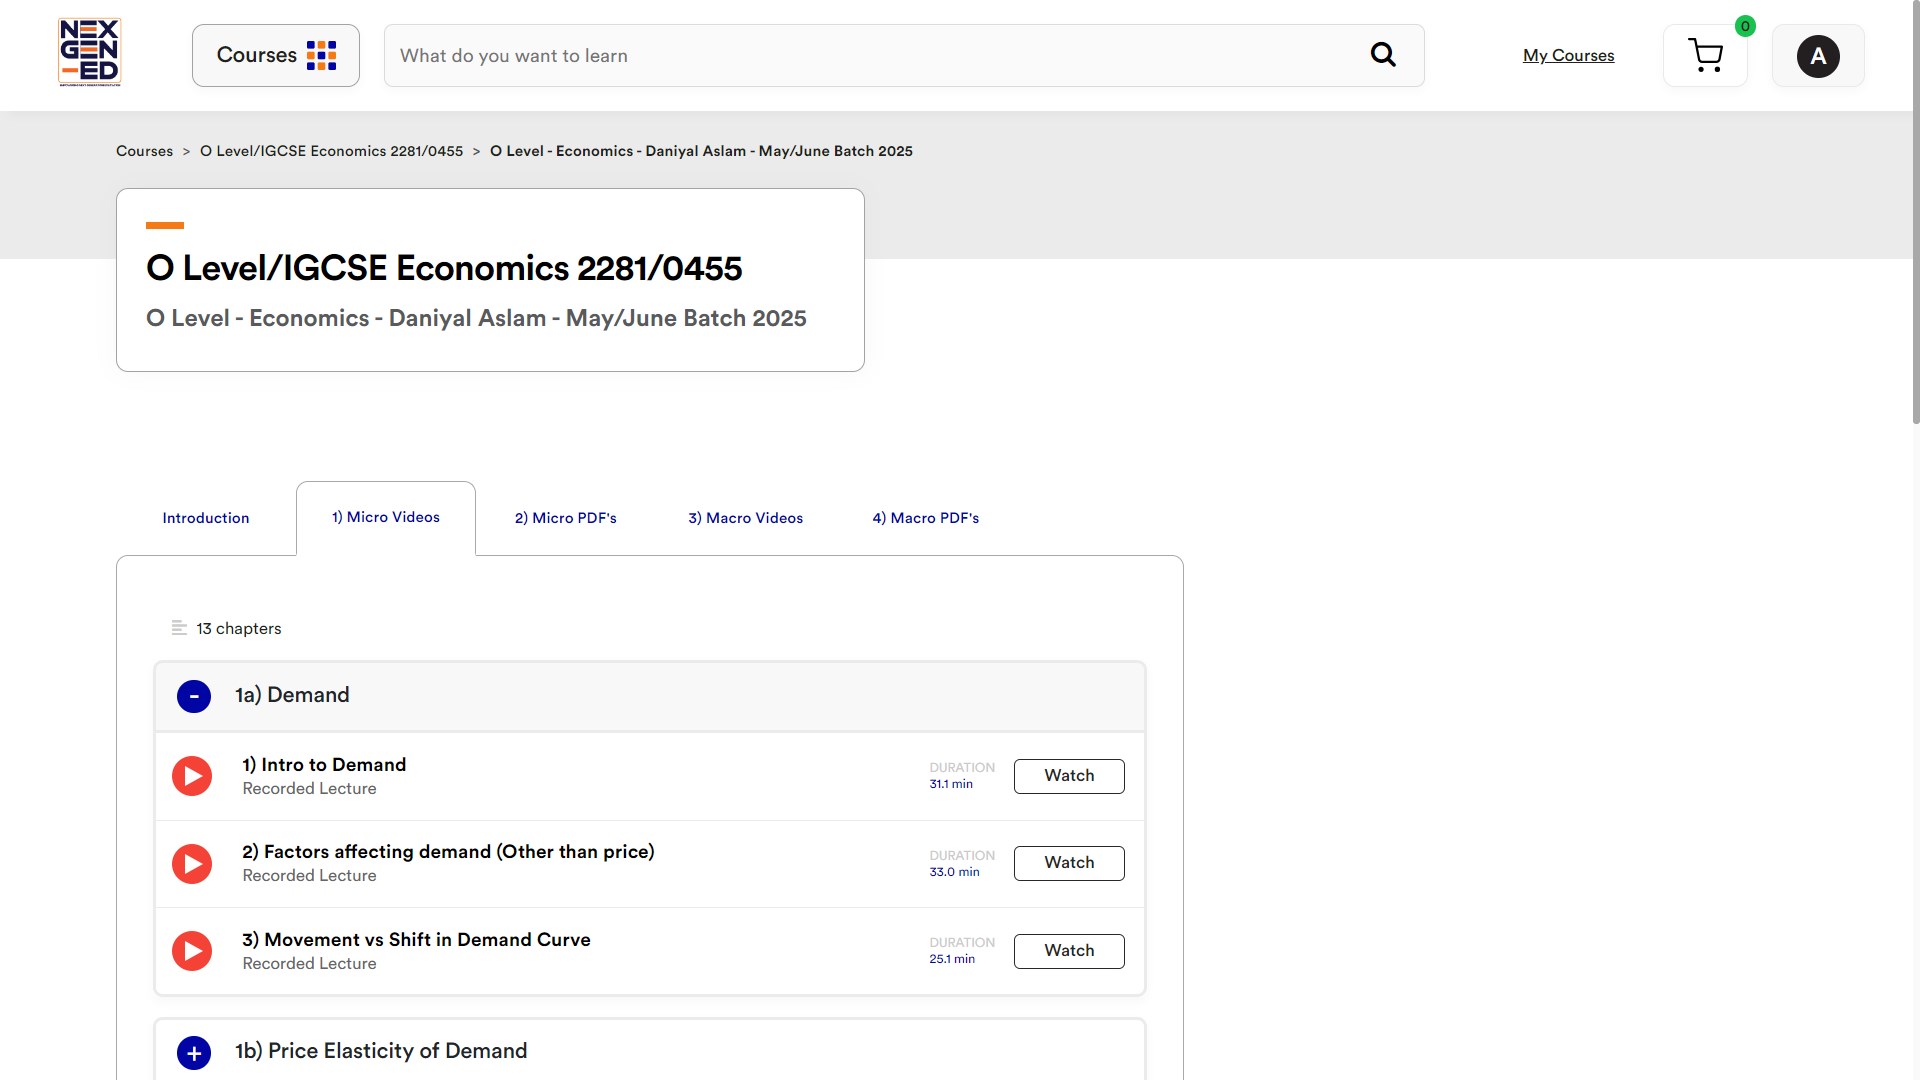The height and width of the screenshot is (1080, 1920).
Task: Open the user profile avatar
Action: point(1817,56)
